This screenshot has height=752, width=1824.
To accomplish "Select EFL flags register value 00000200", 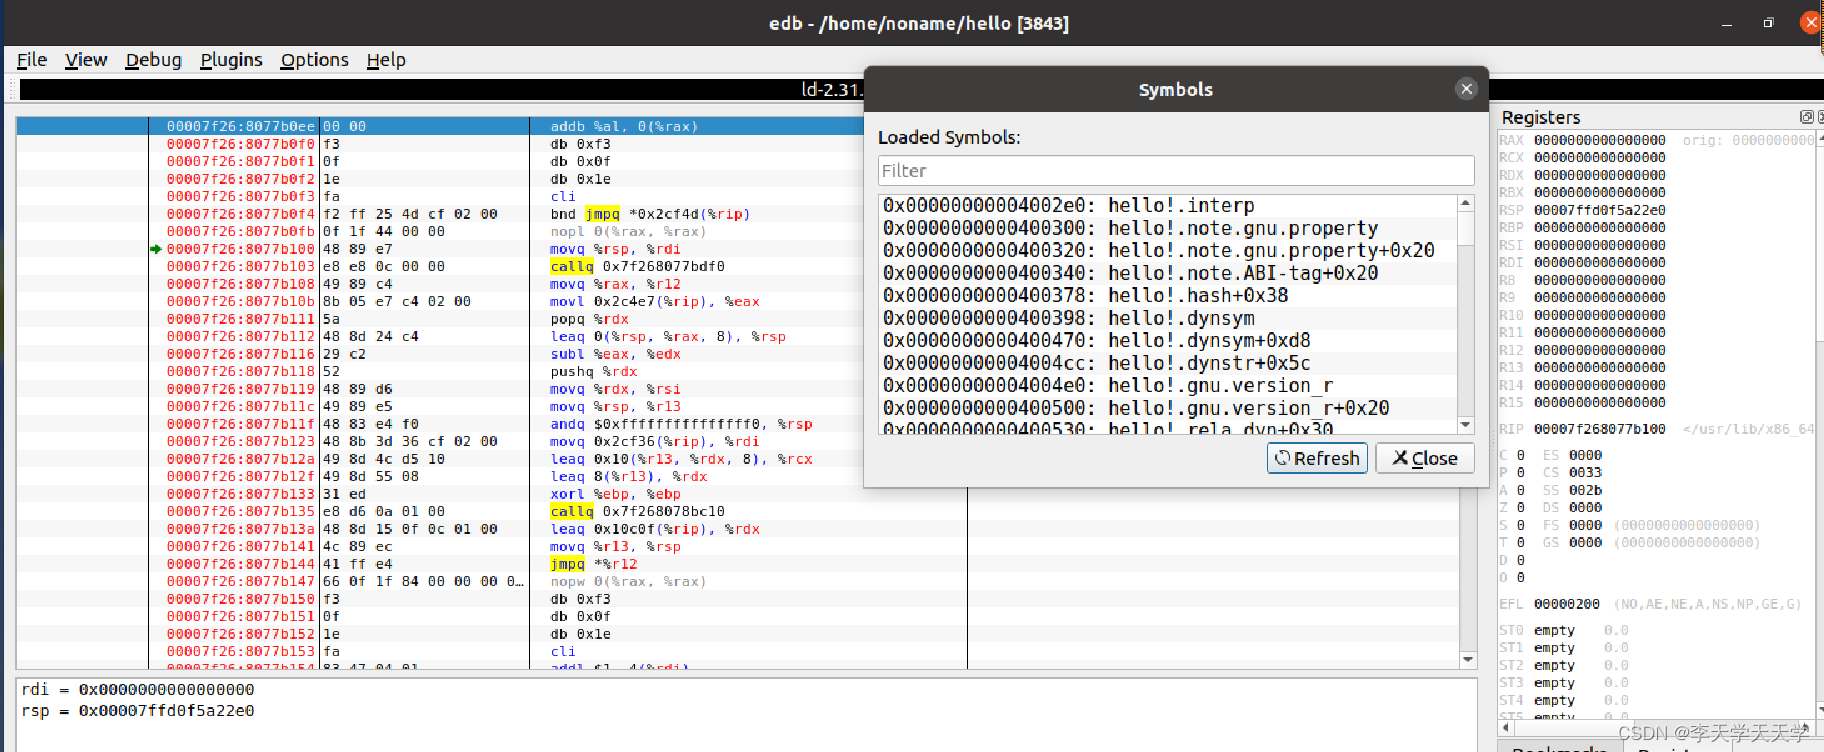I will pyautogui.click(x=1567, y=604).
